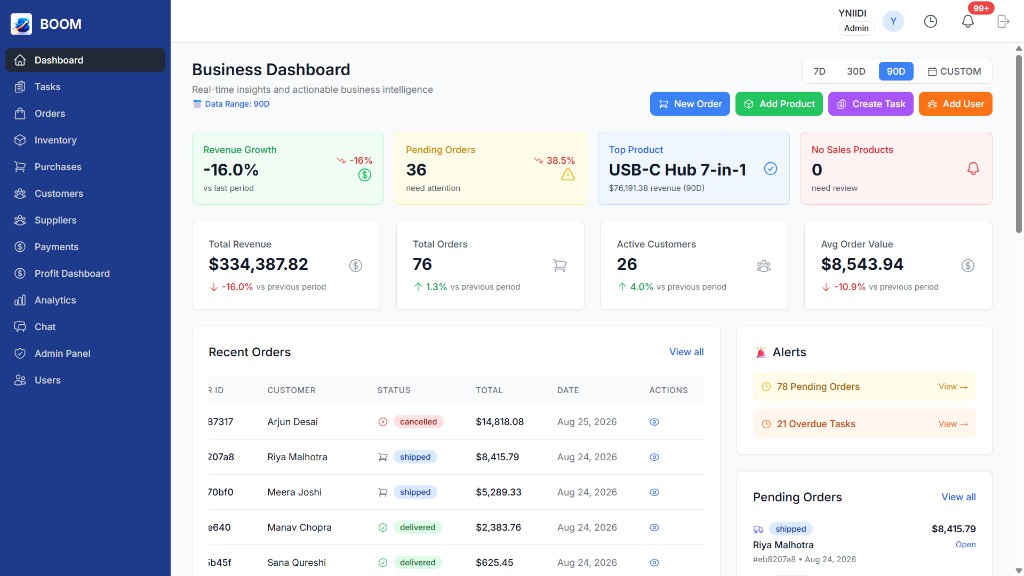Click the Add Product button
The height and width of the screenshot is (576, 1024).
(778, 104)
